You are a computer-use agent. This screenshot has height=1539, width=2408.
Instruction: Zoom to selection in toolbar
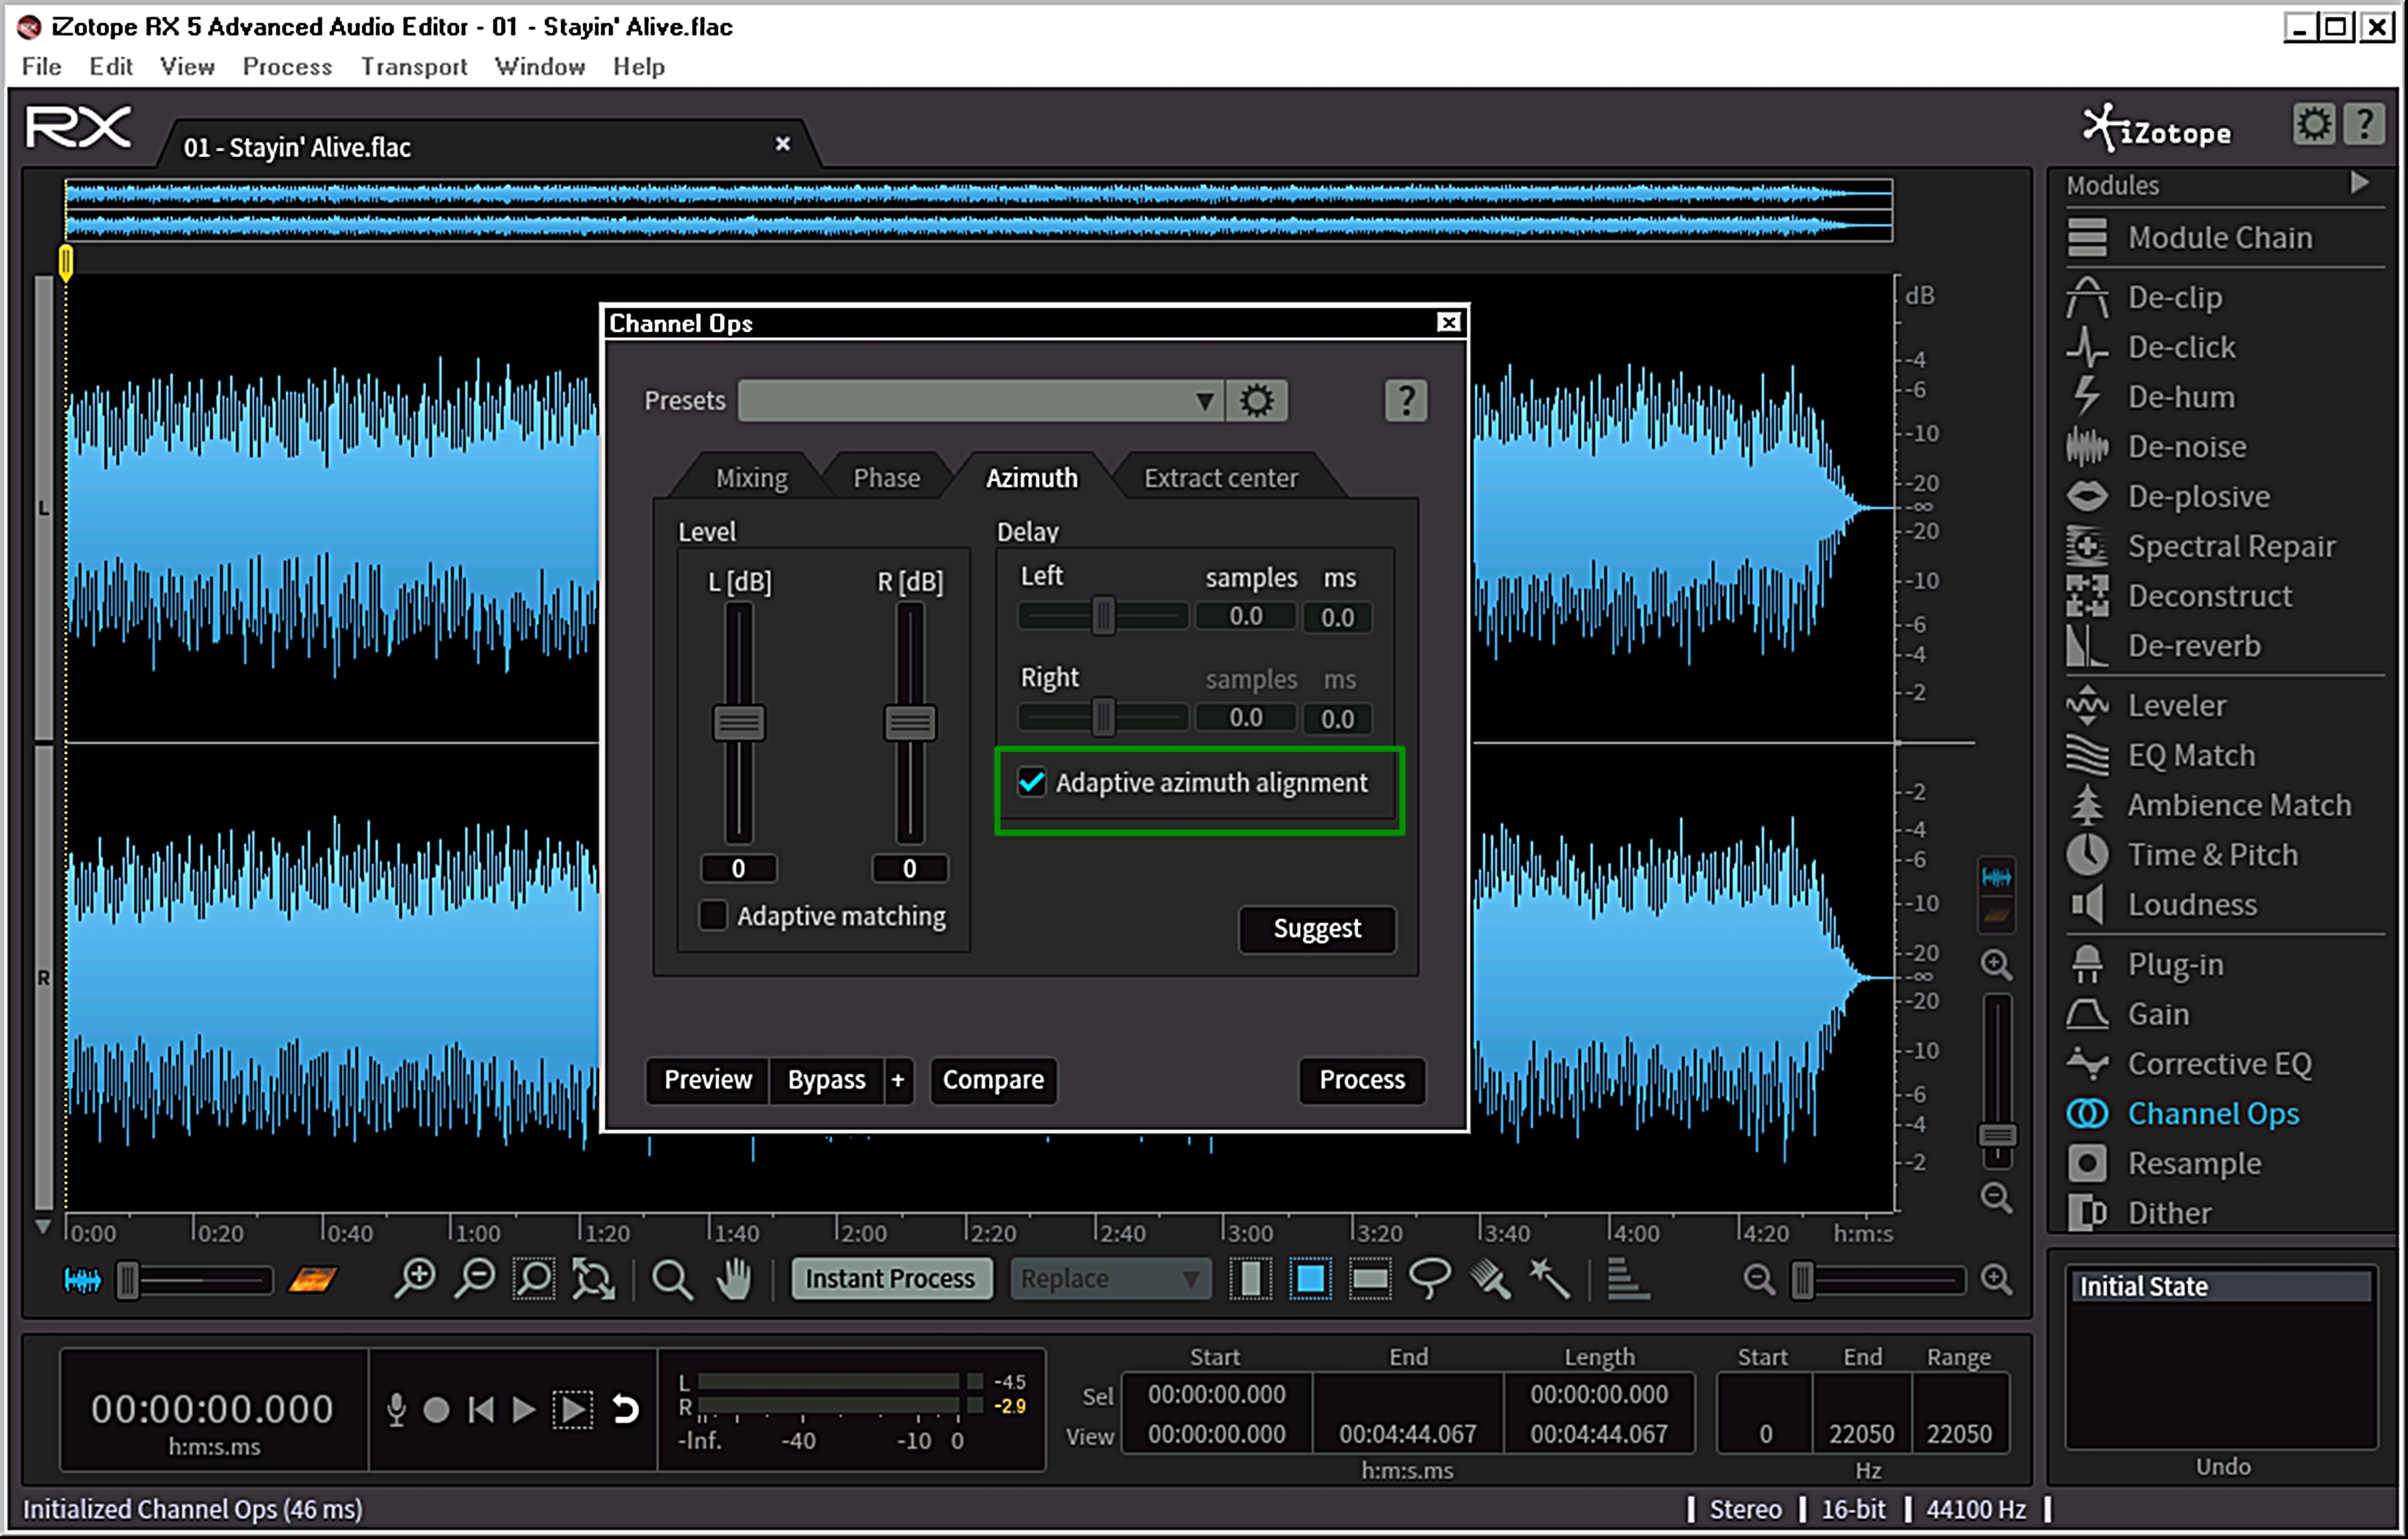point(534,1279)
